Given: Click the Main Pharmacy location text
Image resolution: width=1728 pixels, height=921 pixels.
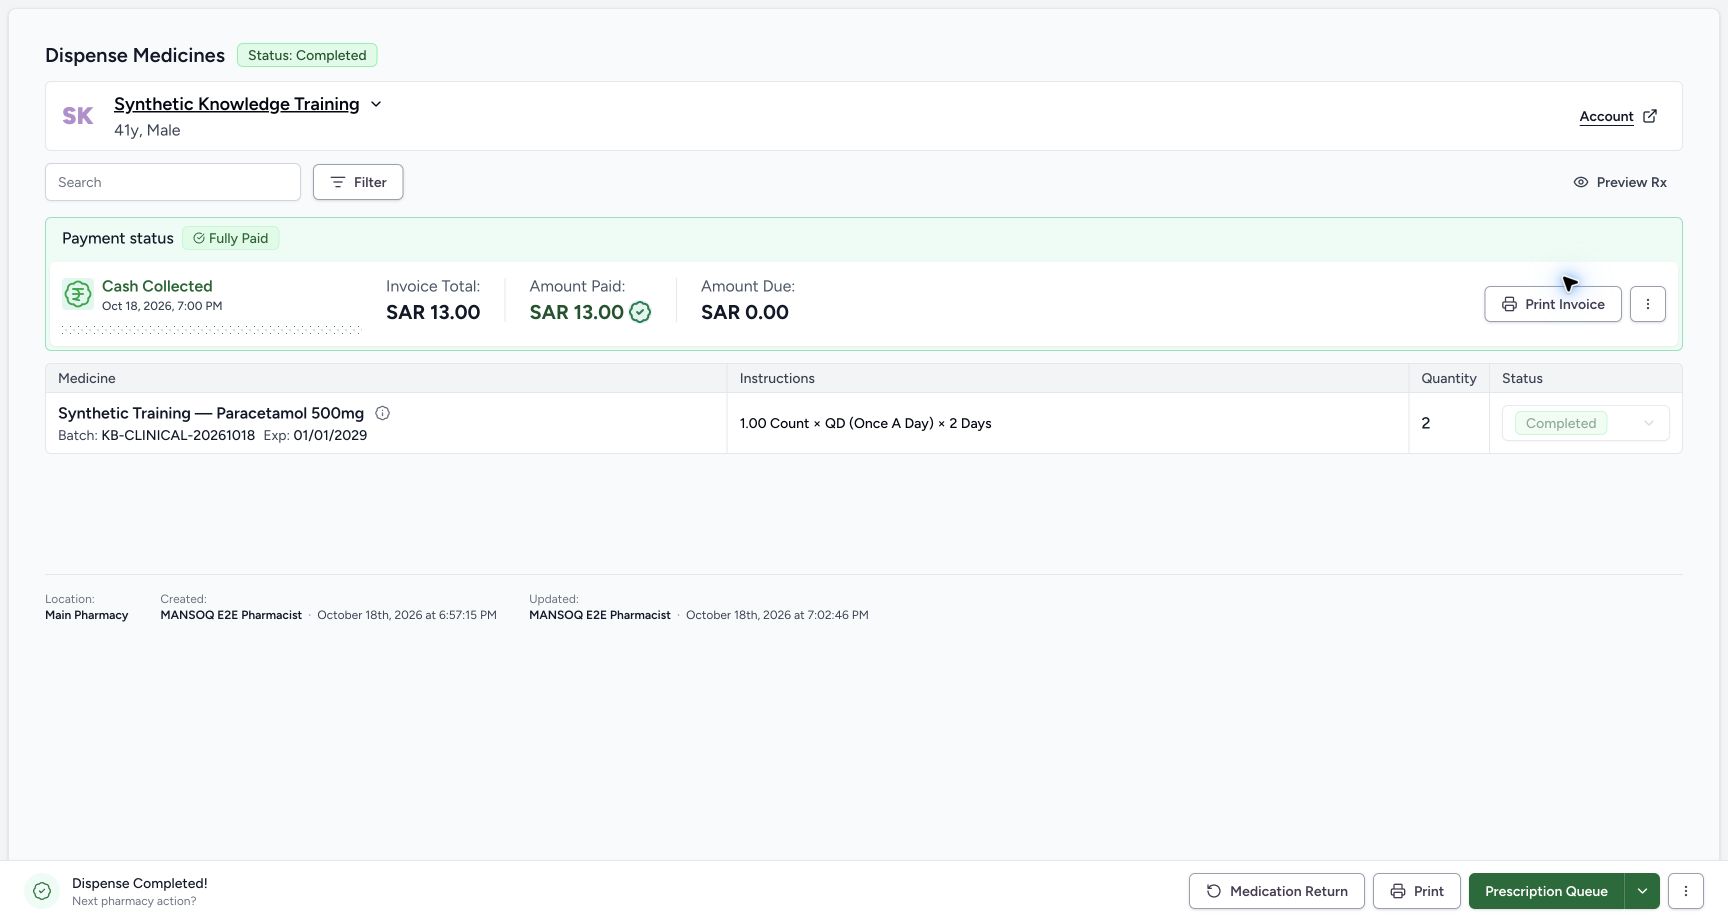Looking at the screenshot, I should [x=87, y=615].
